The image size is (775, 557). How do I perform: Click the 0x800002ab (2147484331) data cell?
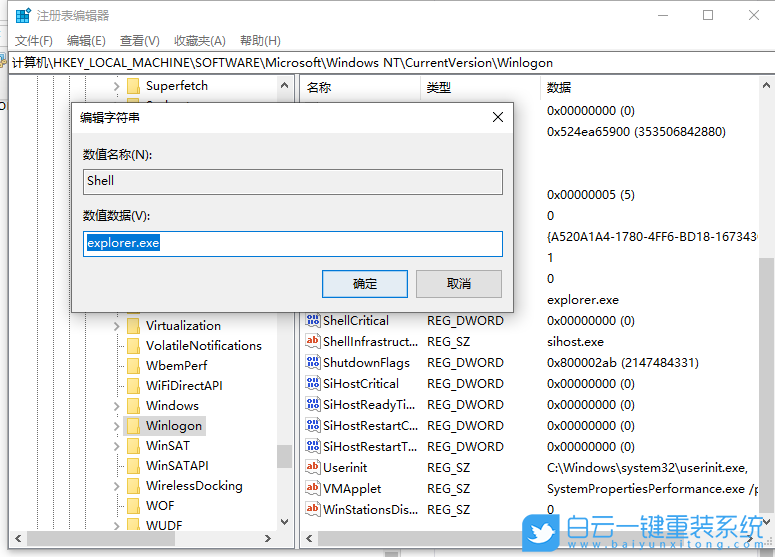(623, 363)
